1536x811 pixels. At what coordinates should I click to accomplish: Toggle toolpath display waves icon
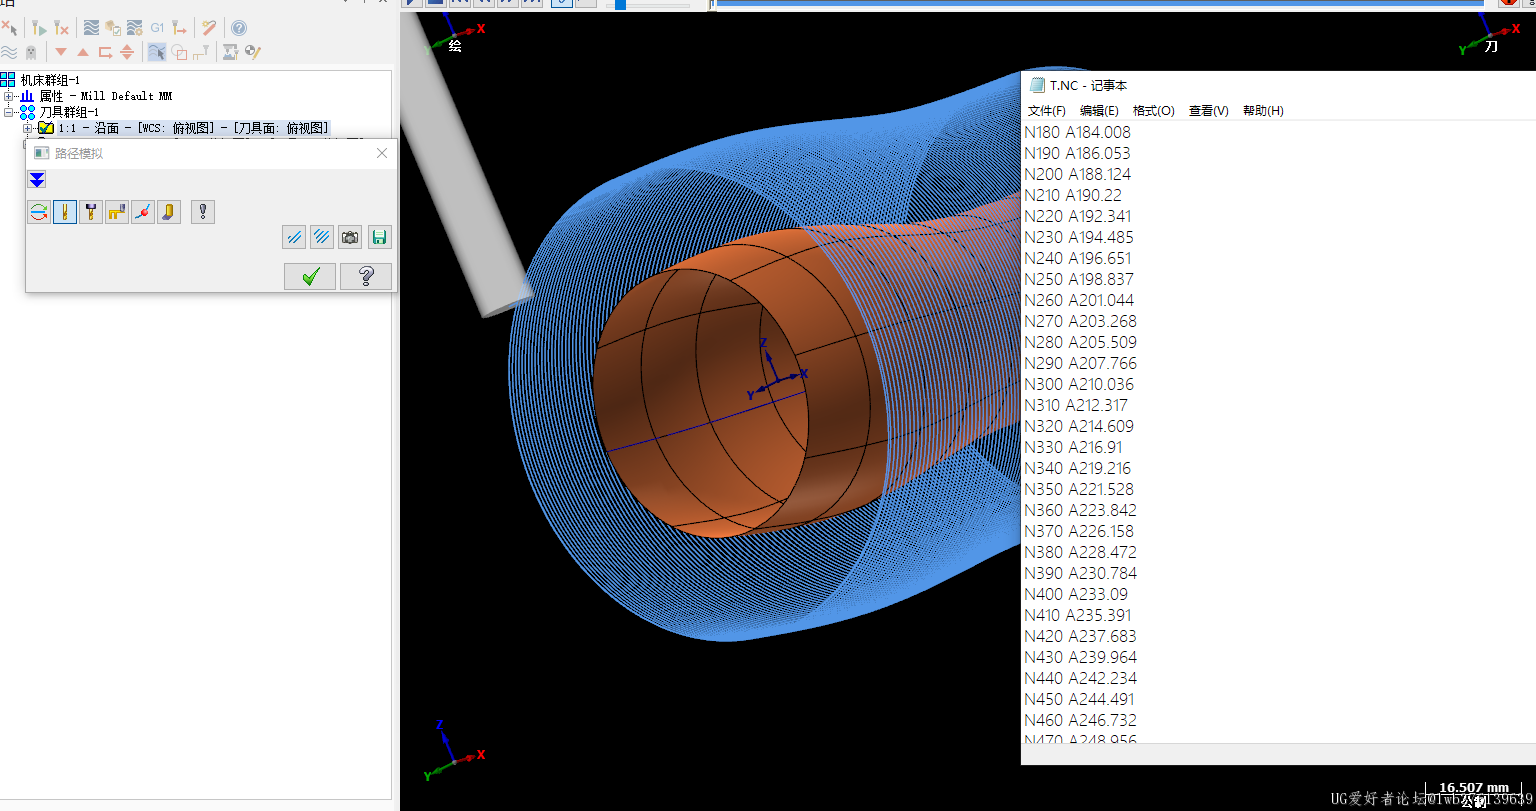9,52
